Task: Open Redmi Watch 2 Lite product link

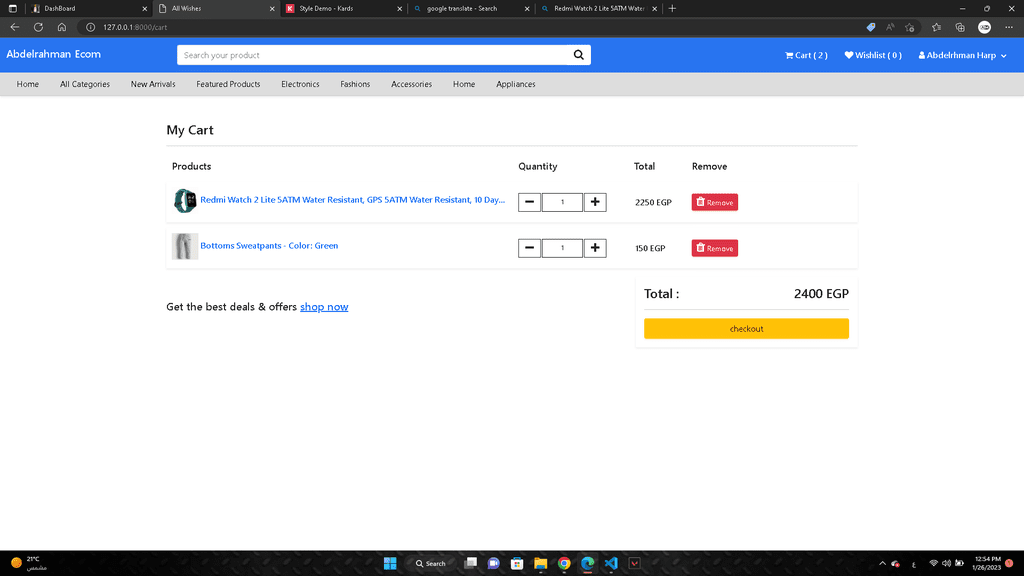Action: pyautogui.click(x=353, y=200)
